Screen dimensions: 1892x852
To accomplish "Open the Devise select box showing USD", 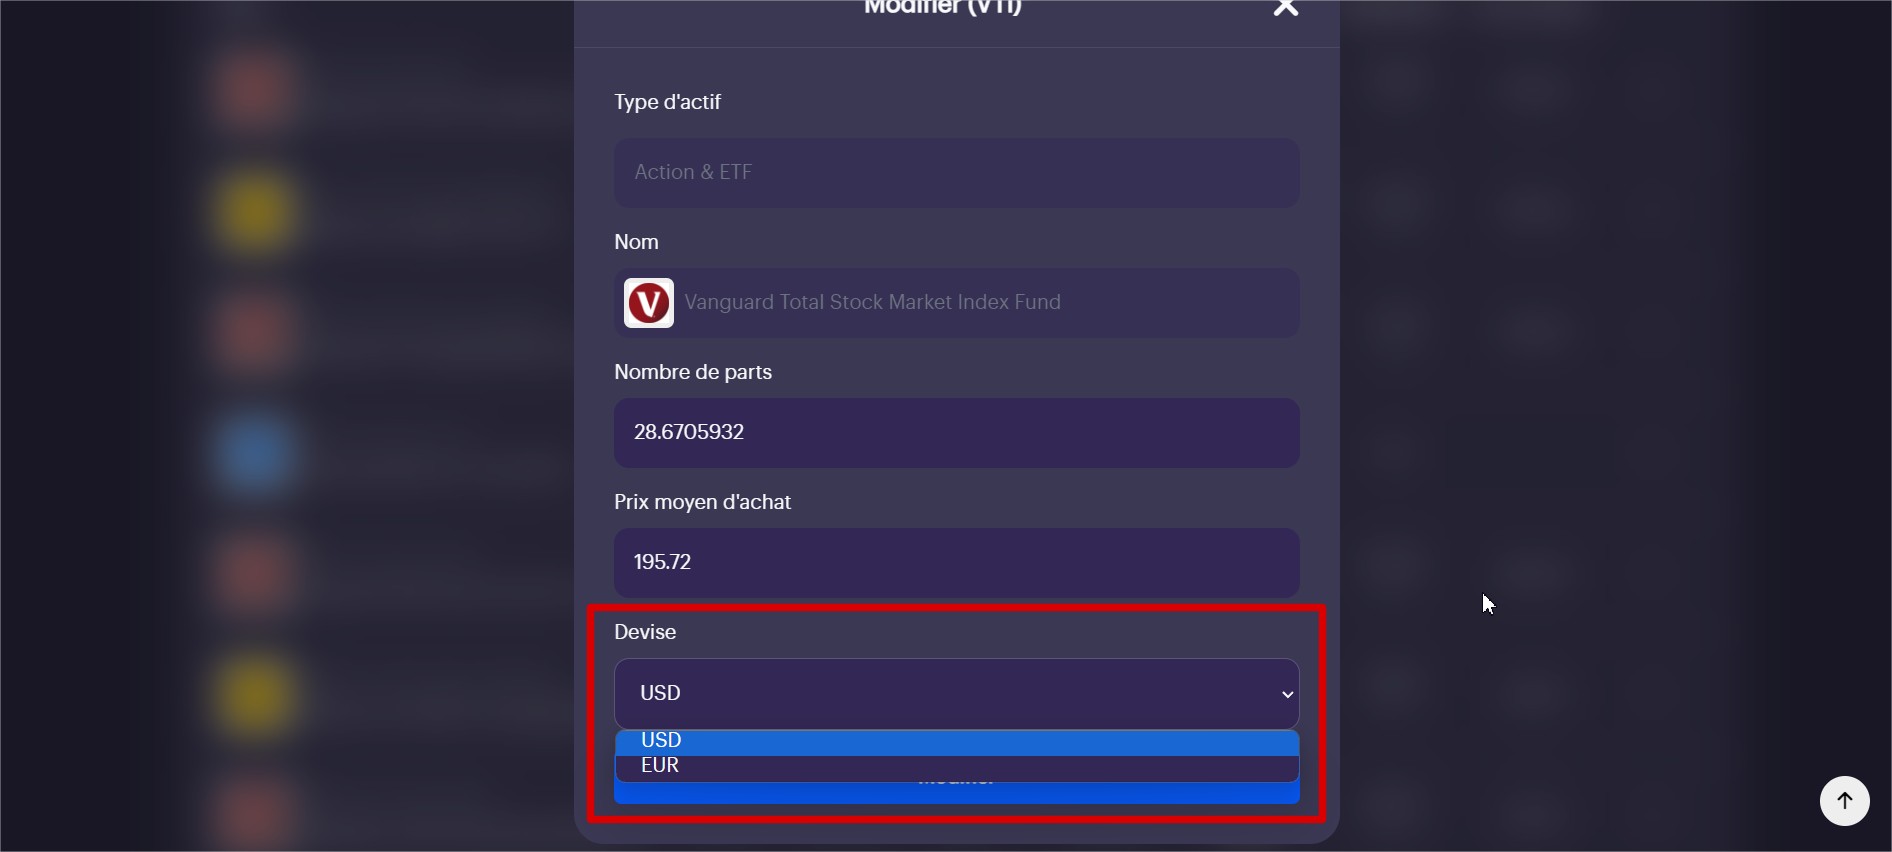I will tap(955, 693).
